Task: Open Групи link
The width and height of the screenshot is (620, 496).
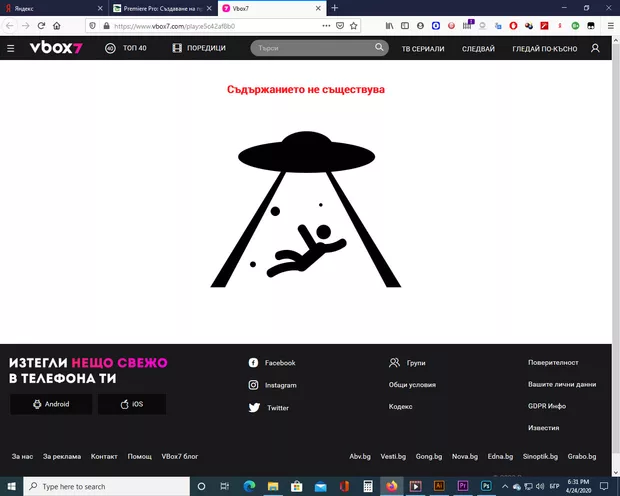Action: pos(407,363)
